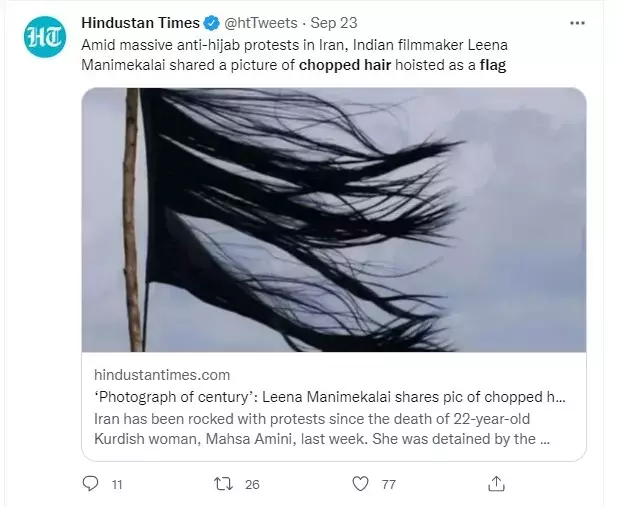617x507 pixels.
Task: Click the bold 'chopped hair' text
Action: (x=345, y=65)
